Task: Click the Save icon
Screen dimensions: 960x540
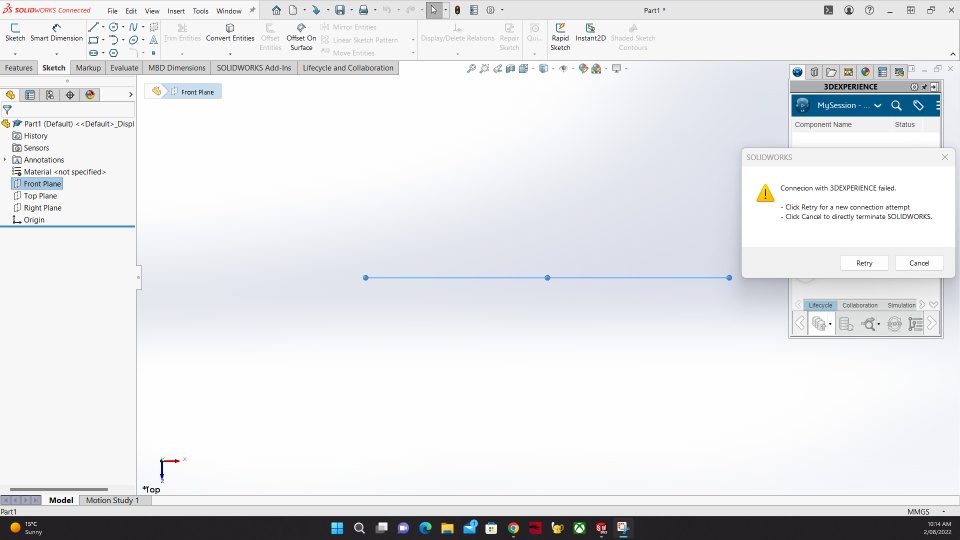Action: (x=340, y=10)
